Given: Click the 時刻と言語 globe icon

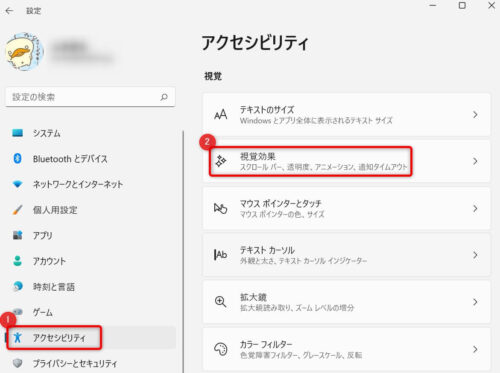Looking at the screenshot, I should [17, 286].
